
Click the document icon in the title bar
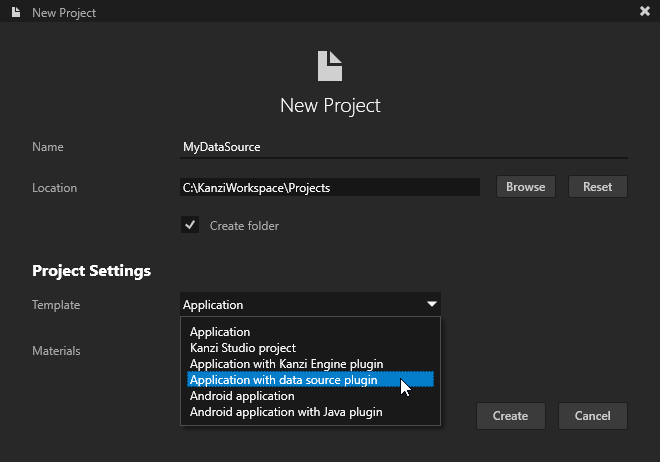tap(15, 12)
